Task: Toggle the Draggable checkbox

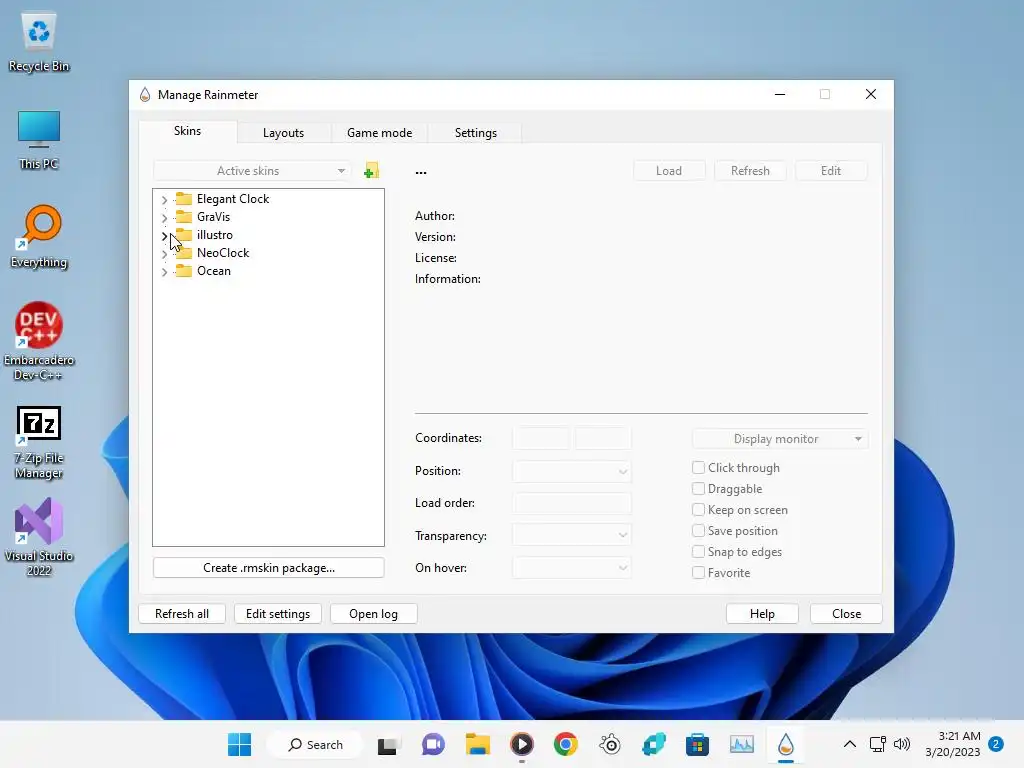Action: pyautogui.click(x=698, y=488)
